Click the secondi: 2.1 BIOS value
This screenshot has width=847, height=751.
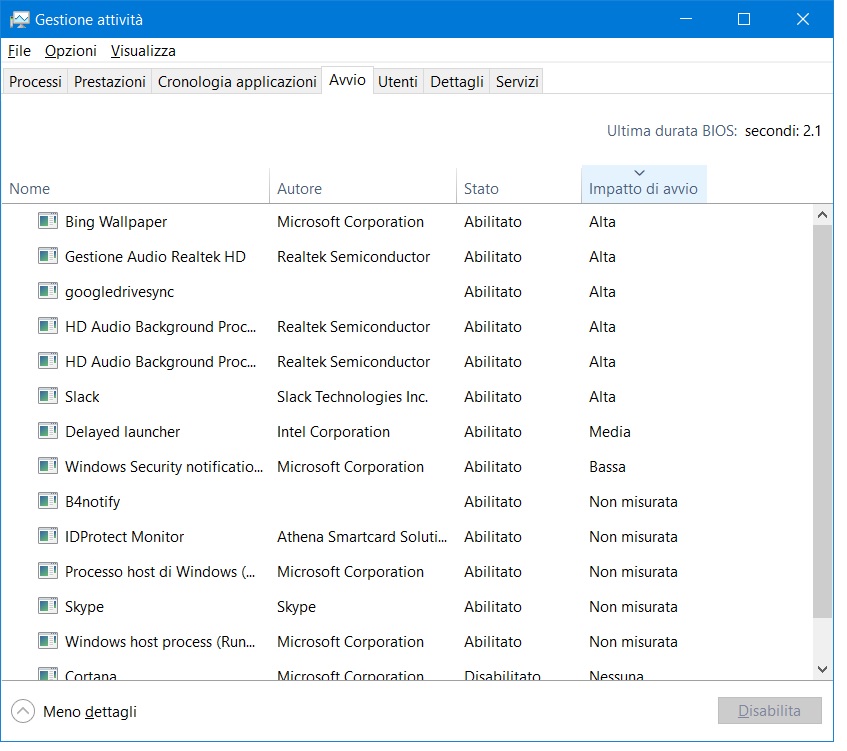coord(783,131)
